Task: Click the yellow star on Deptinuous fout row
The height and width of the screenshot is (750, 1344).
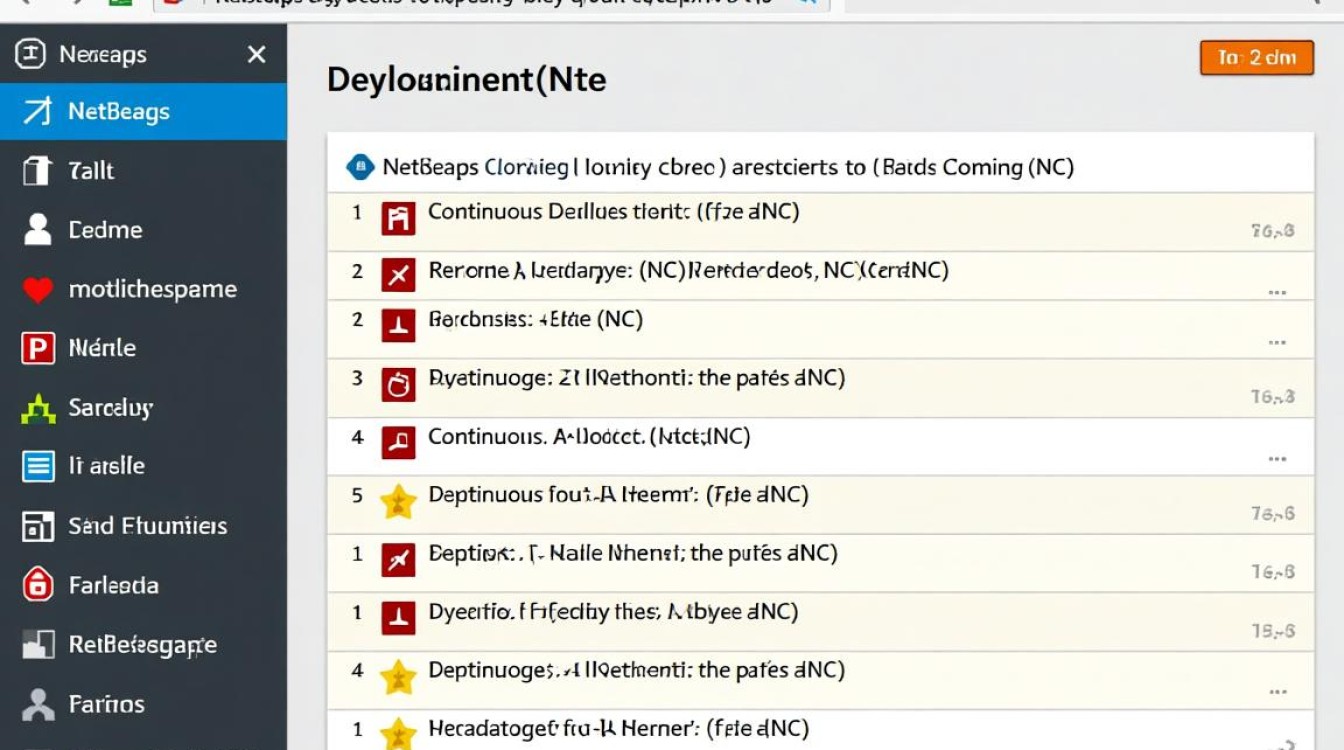Action: coord(398,502)
